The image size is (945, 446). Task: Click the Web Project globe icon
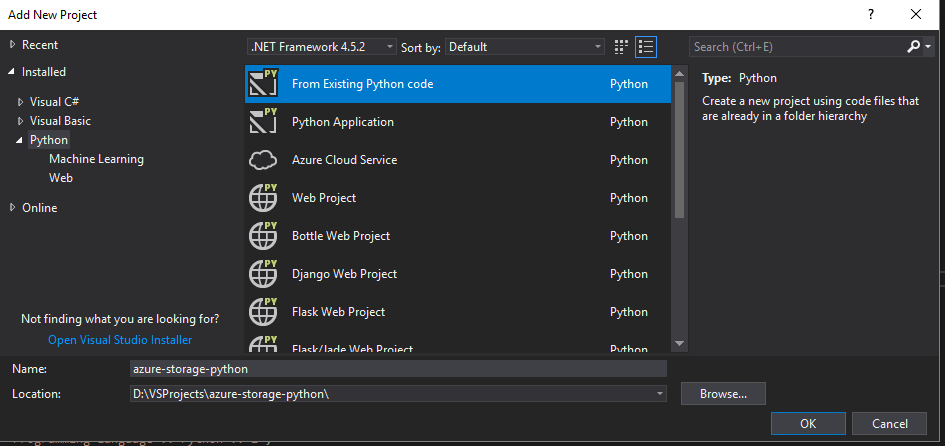pyautogui.click(x=263, y=198)
